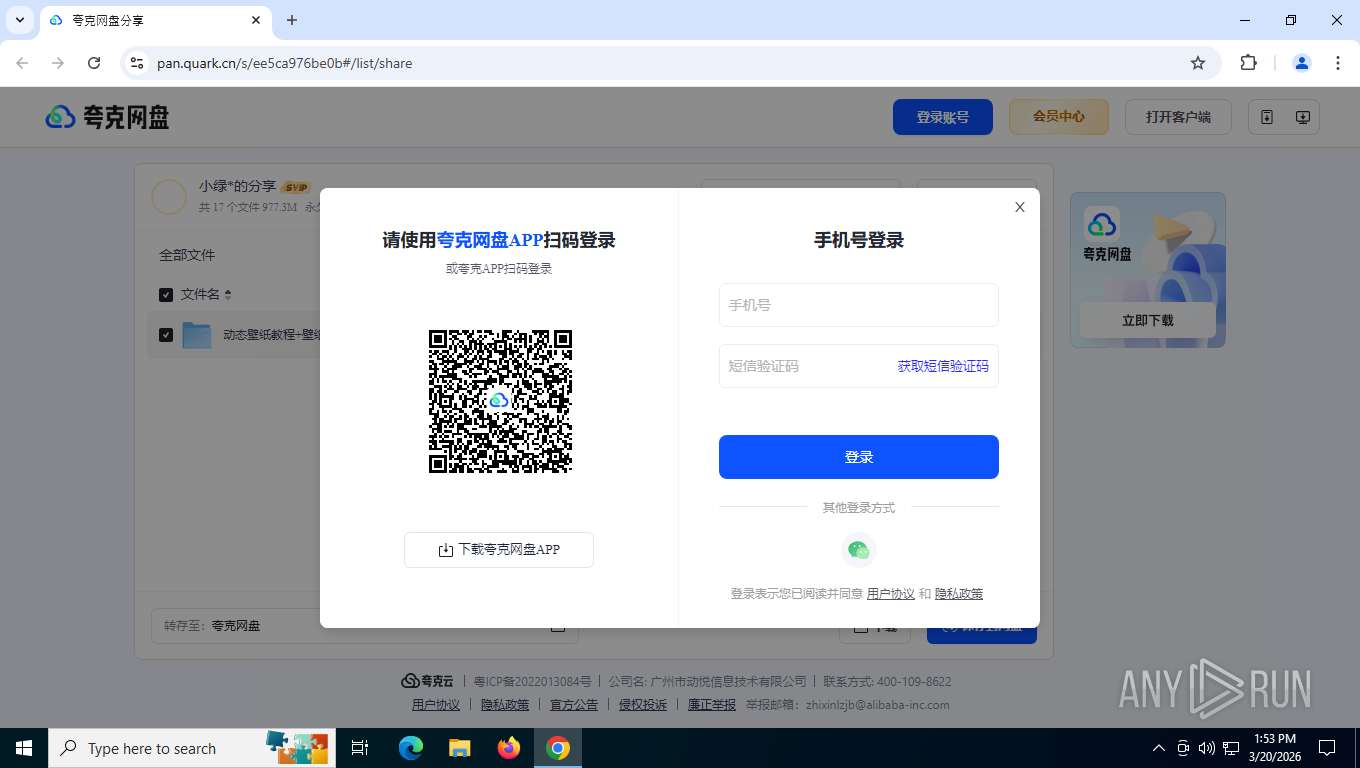Click 下载夸克网盘APP button
The height and width of the screenshot is (768, 1360).
coord(499,550)
